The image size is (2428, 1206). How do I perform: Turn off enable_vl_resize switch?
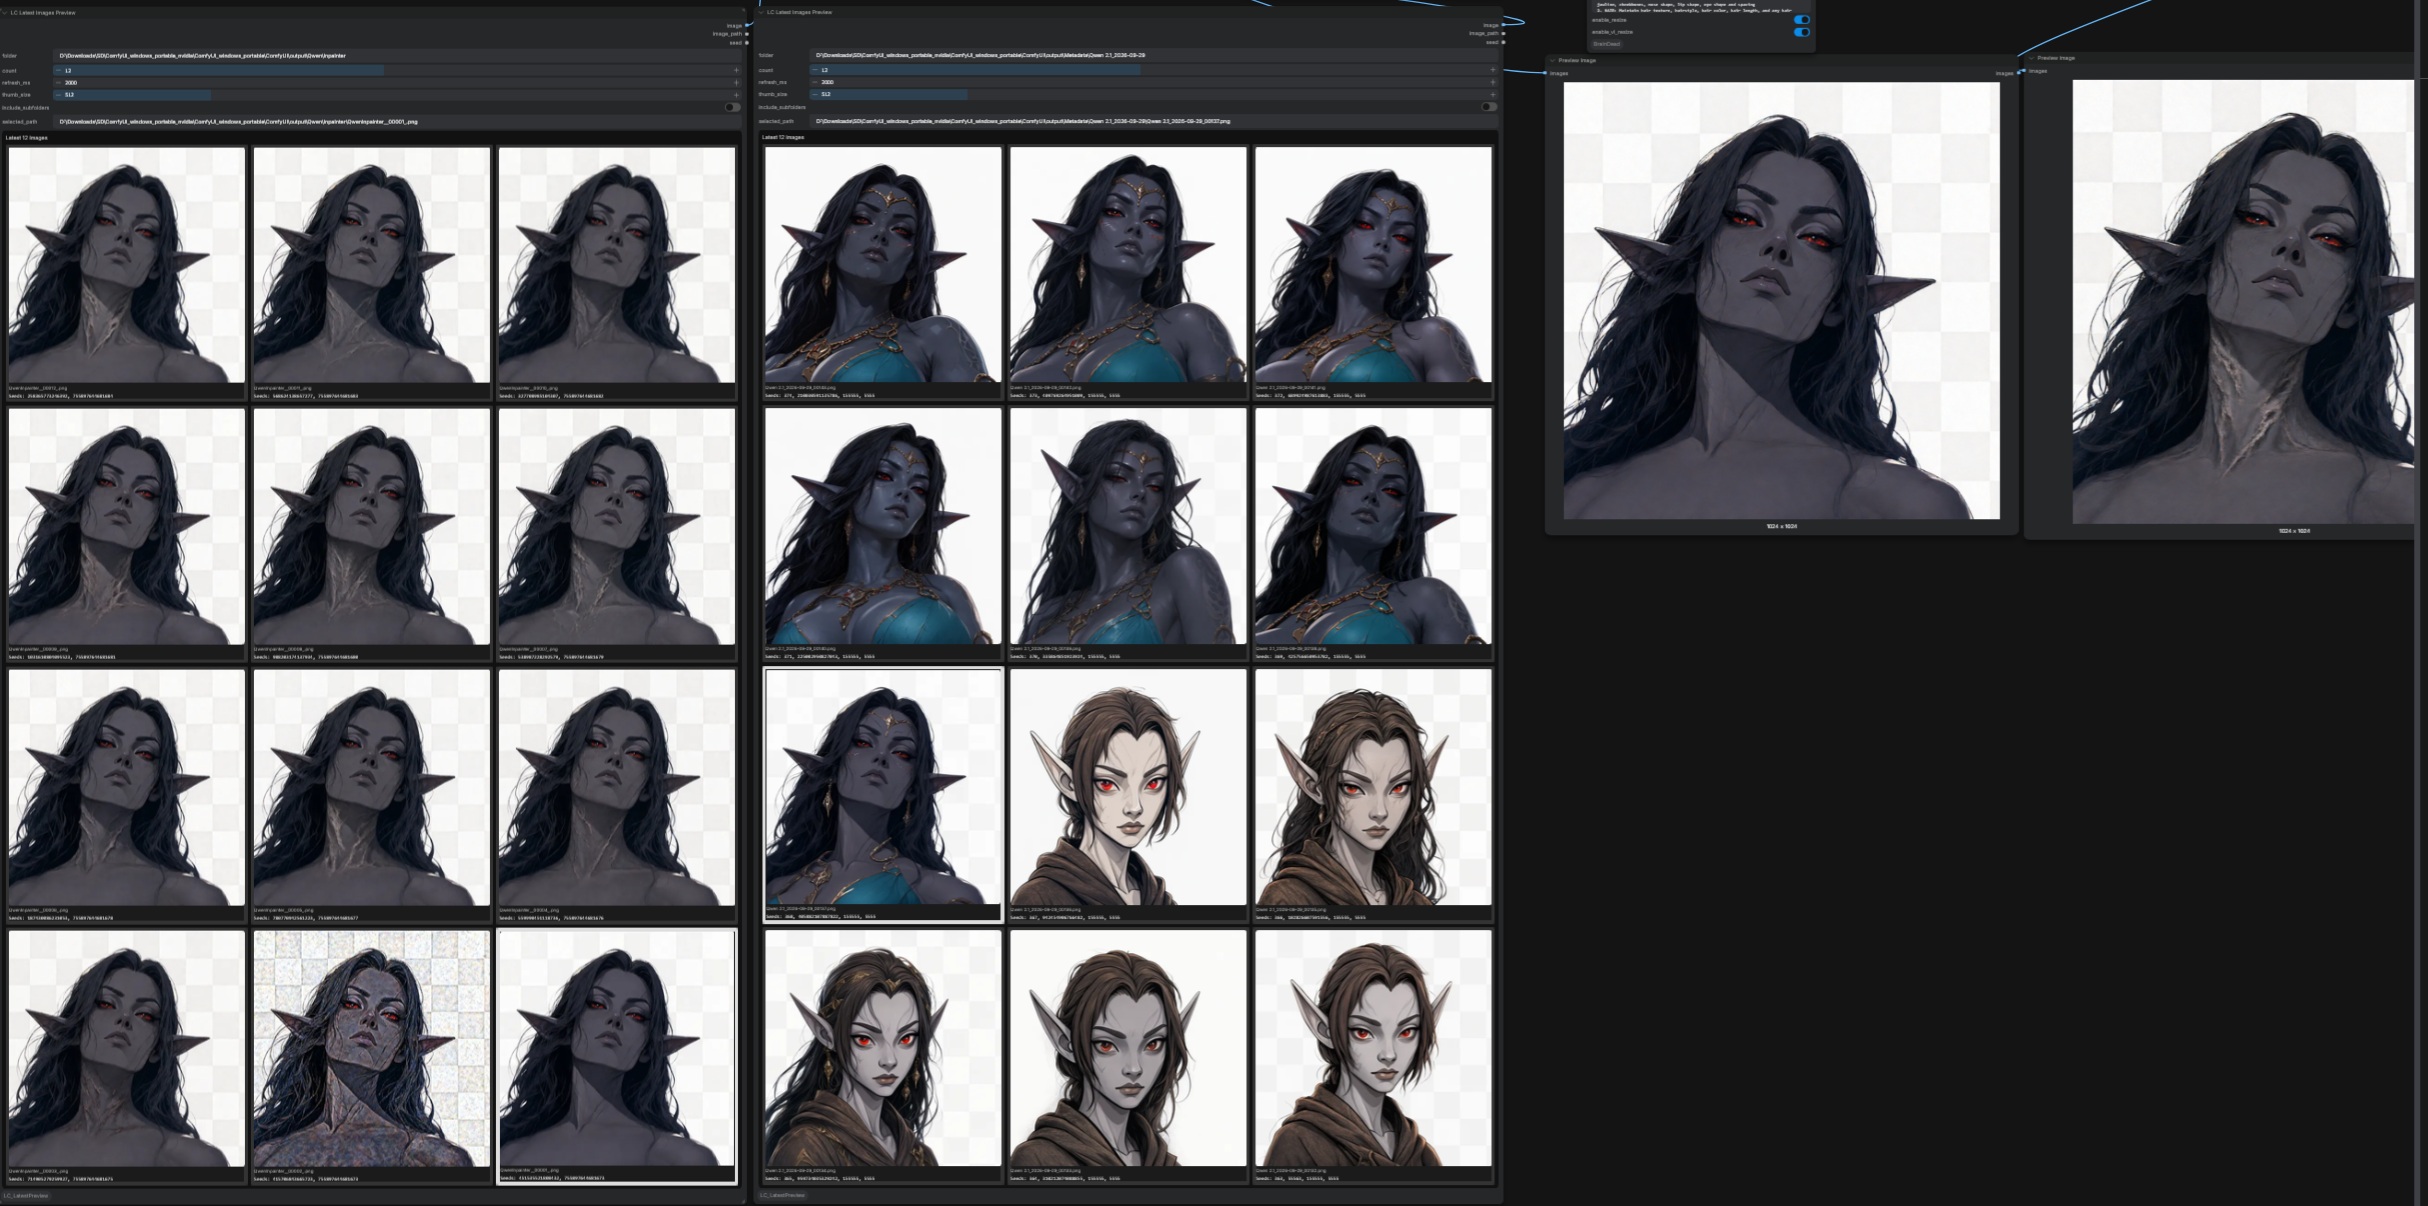tap(1801, 32)
